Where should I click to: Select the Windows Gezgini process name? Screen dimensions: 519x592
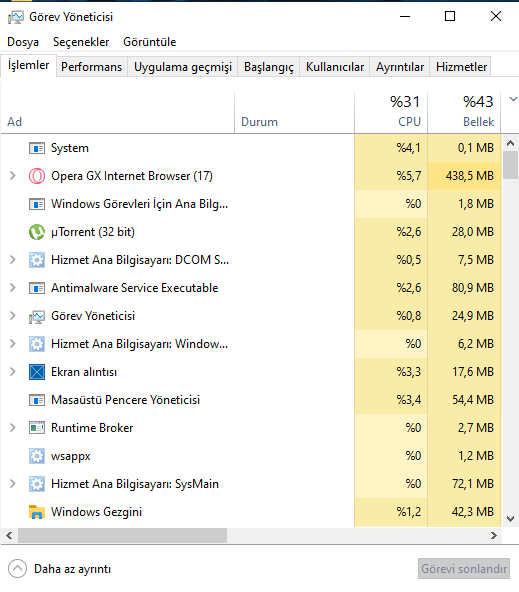[x=96, y=512]
